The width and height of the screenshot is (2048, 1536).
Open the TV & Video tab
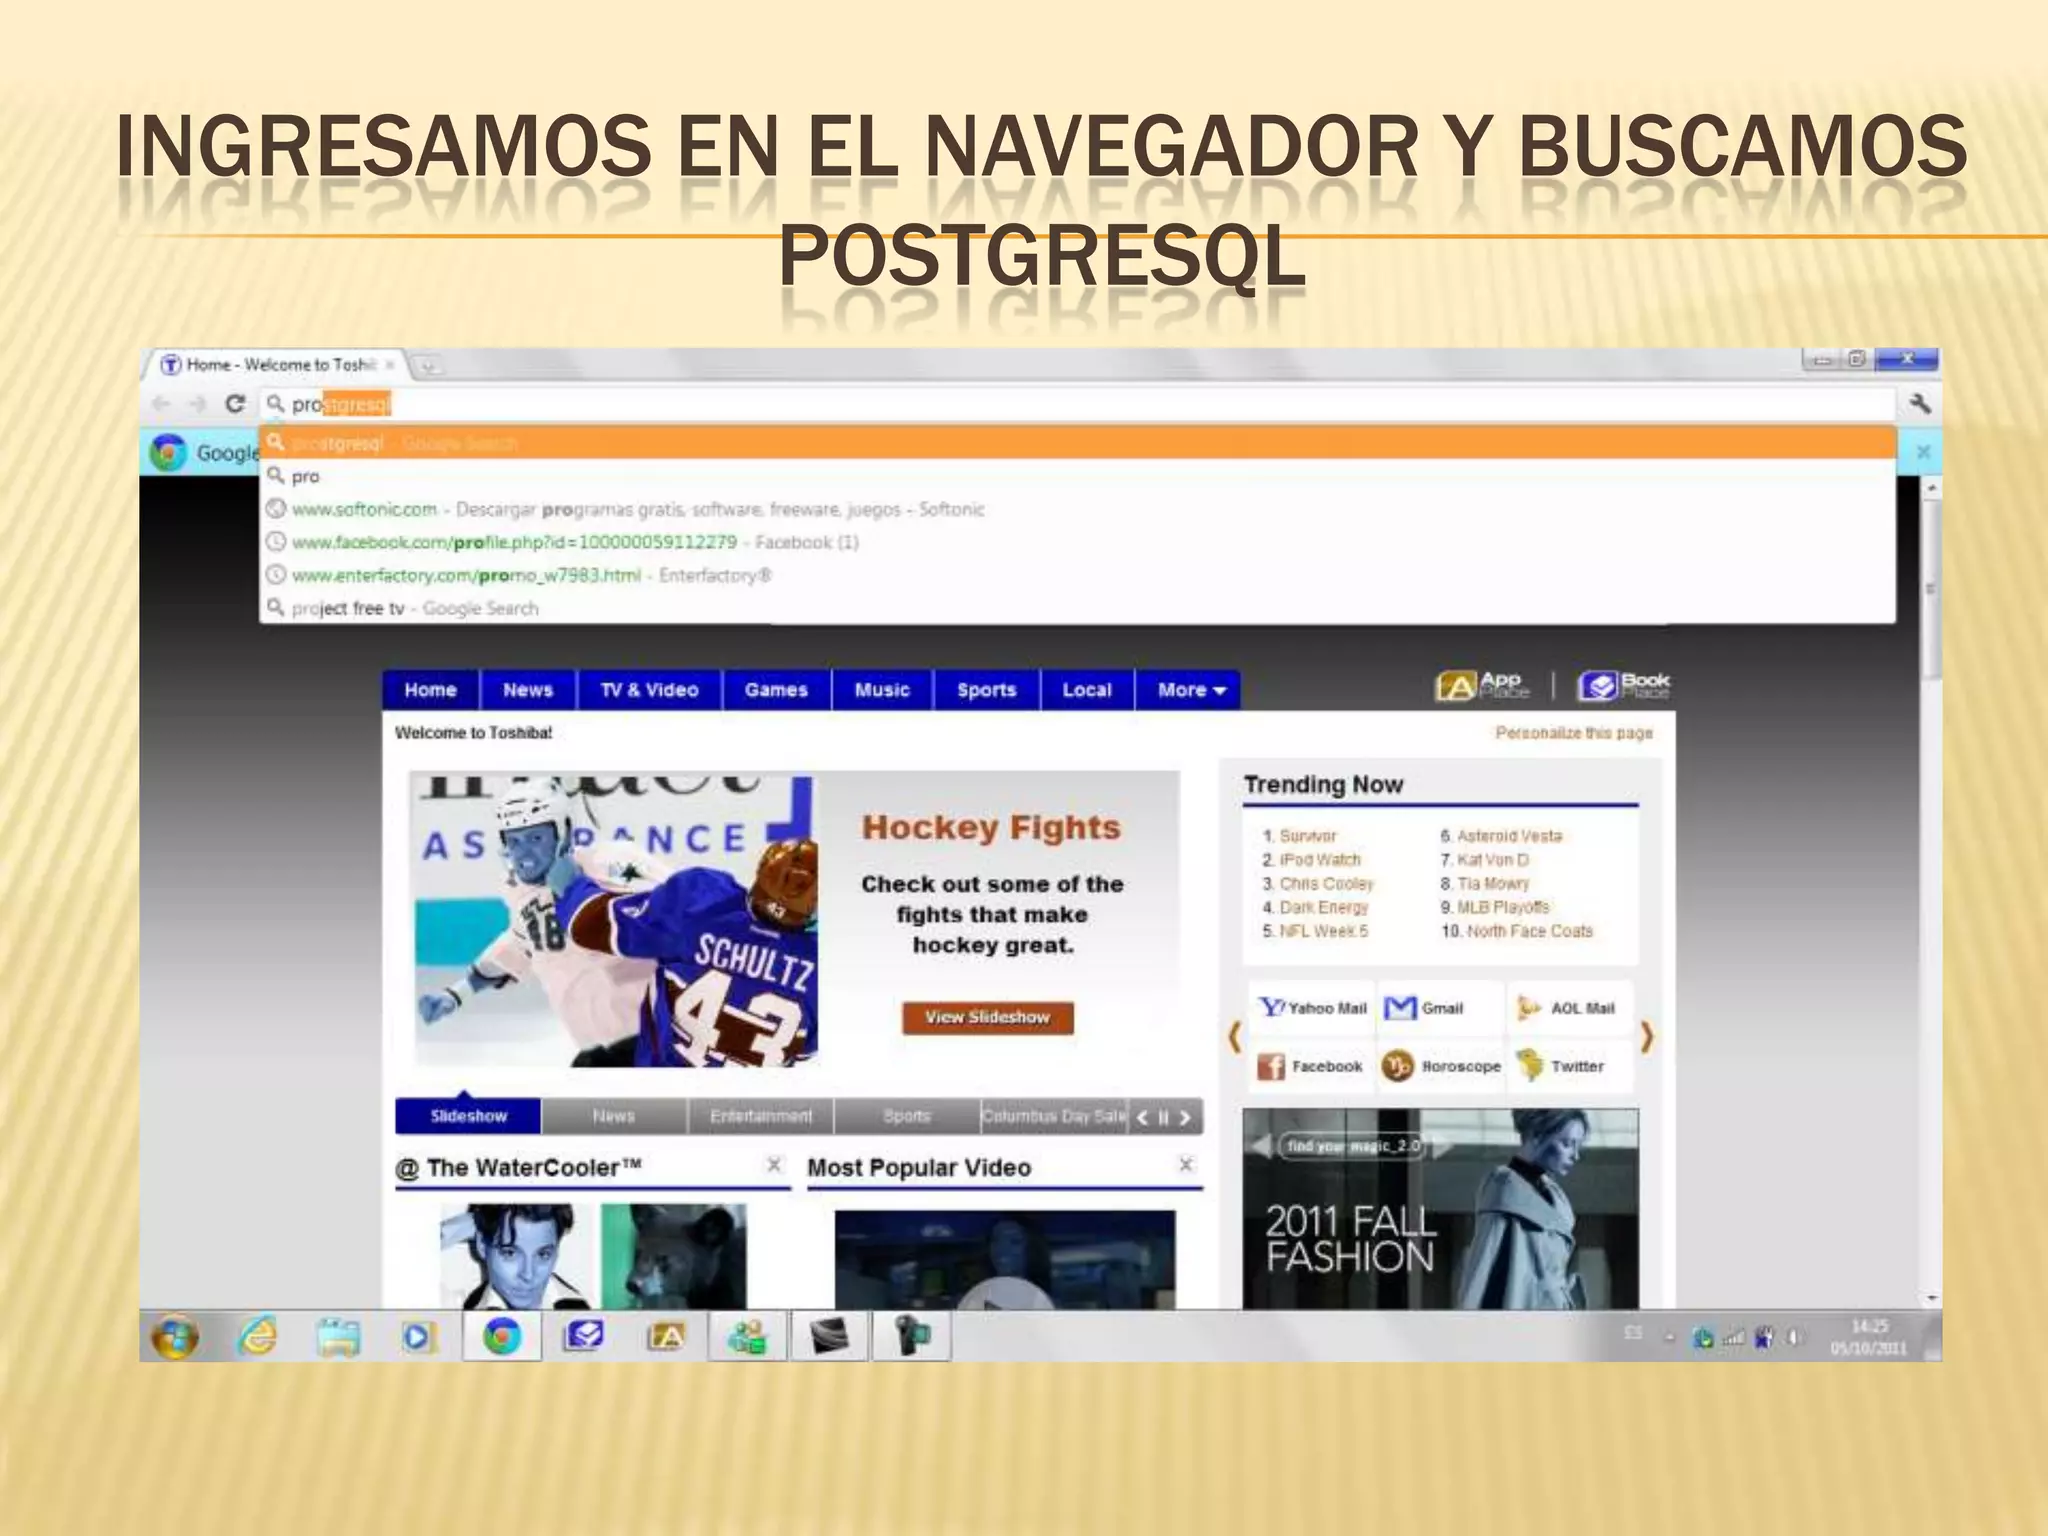(649, 690)
